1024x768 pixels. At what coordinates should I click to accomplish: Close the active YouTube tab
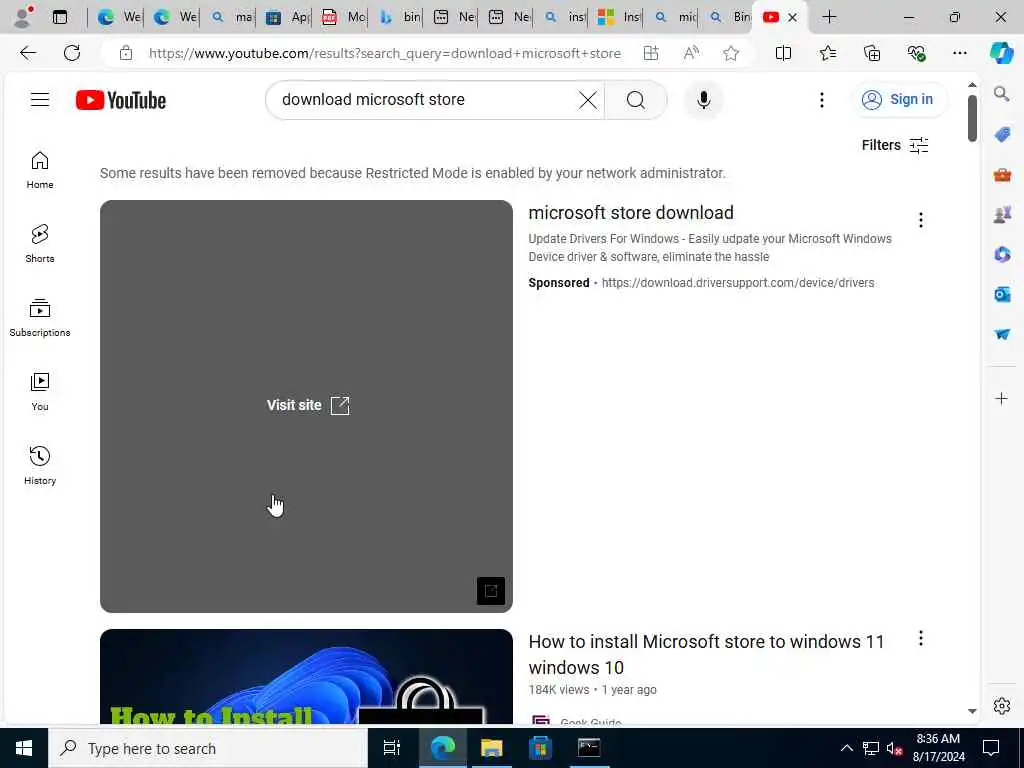[792, 17]
